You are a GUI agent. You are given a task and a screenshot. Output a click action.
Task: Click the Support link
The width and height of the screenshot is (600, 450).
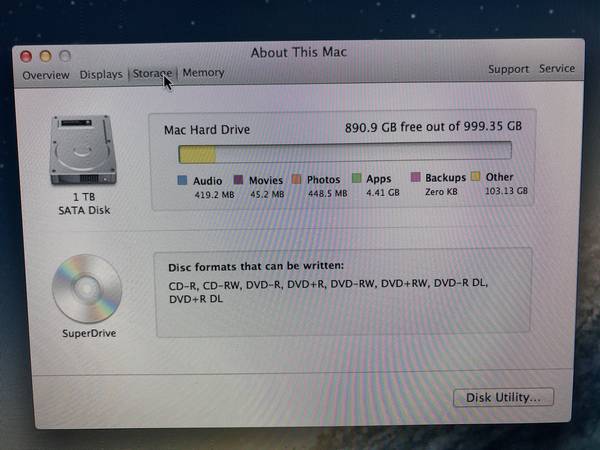click(508, 70)
